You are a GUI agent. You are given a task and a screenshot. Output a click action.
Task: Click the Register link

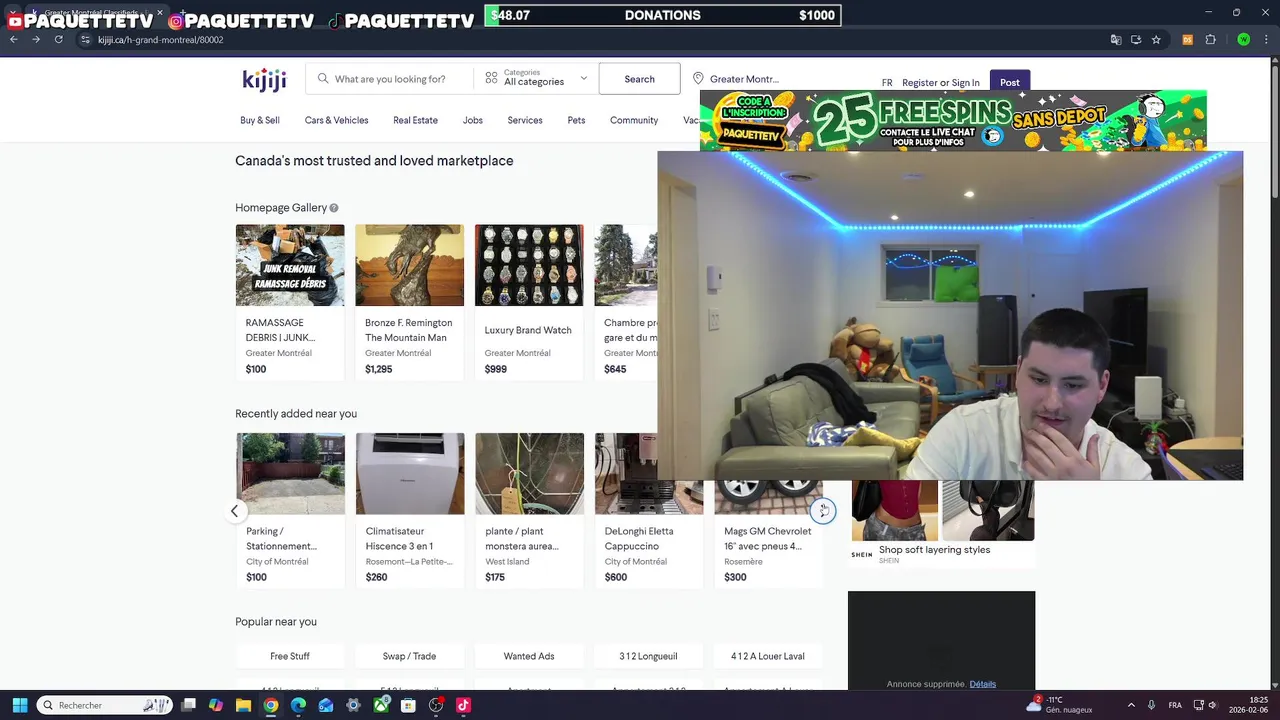point(920,83)
